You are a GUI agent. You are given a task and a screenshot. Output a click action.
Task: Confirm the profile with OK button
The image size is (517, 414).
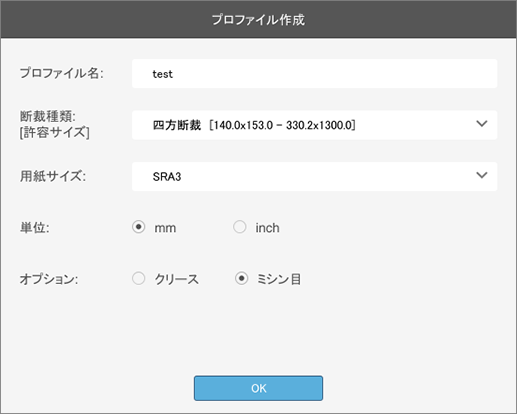[x=258, y=388]
